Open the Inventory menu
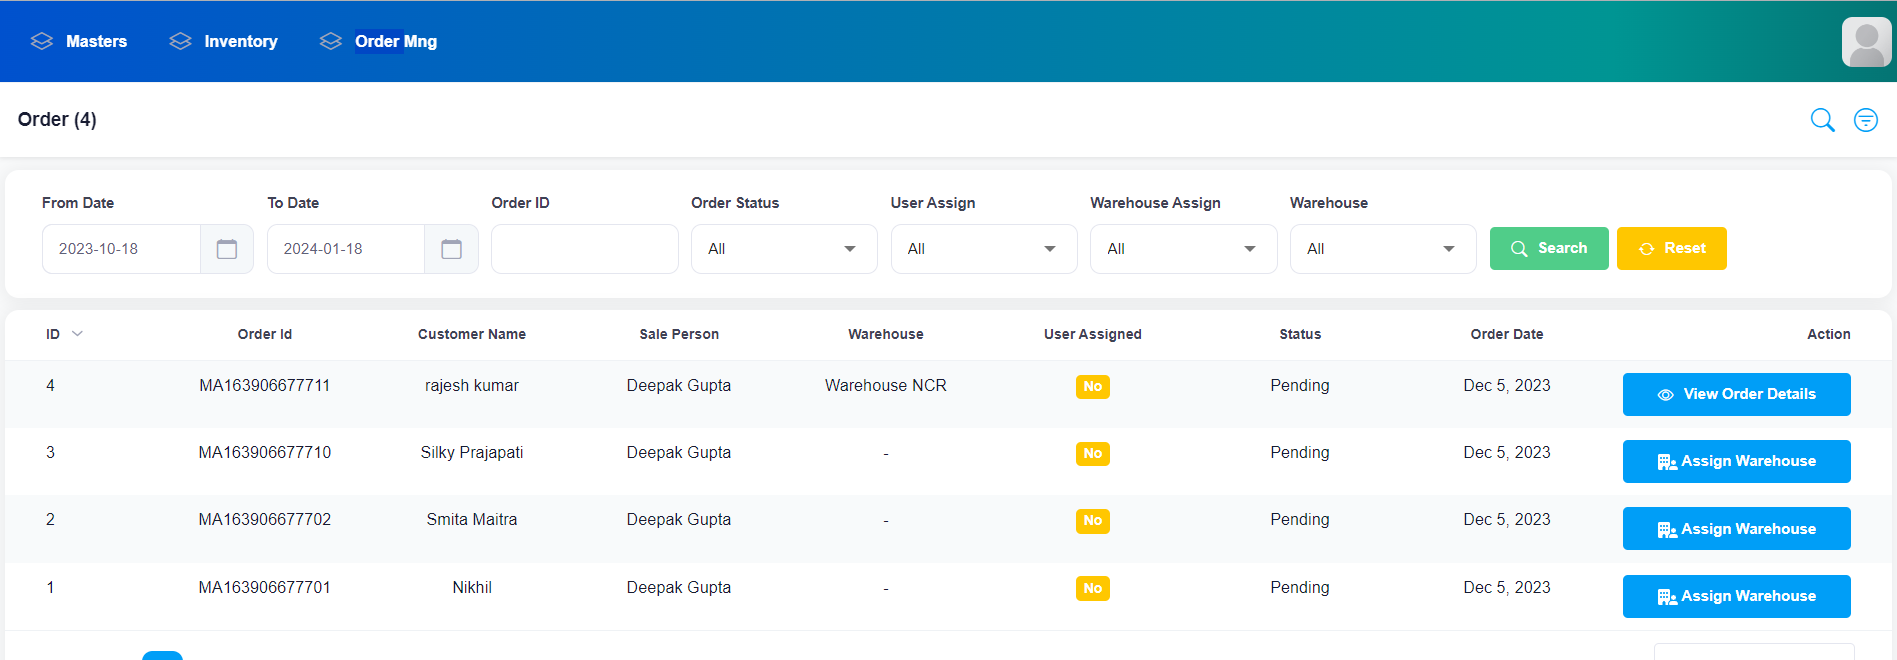The height and width of the screenshot is (660, 1897). coord(240,41)
